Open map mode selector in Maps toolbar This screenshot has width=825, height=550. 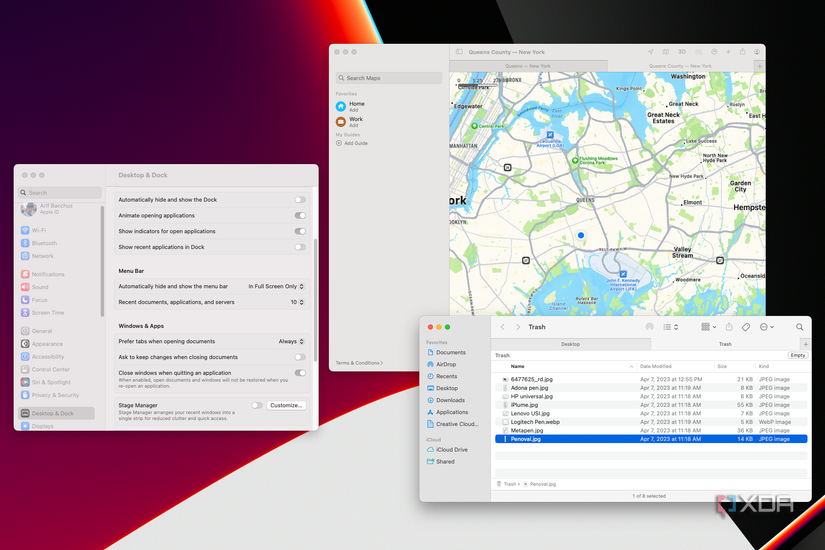[666, 52]
